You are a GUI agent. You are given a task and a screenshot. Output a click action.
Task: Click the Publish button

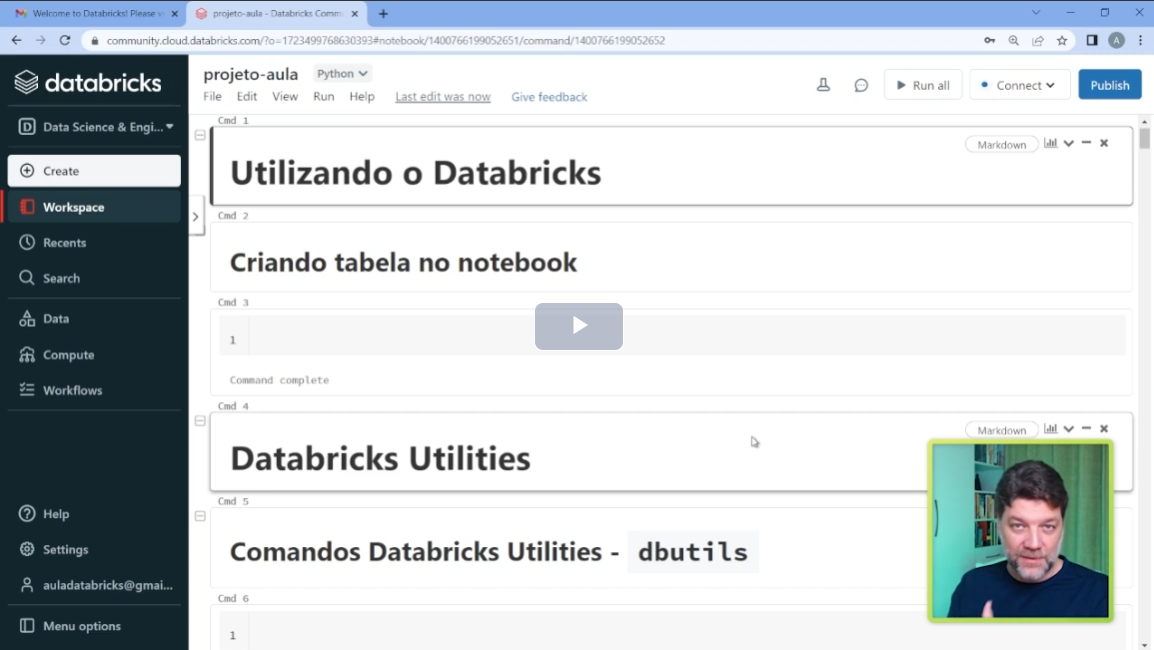click(1110, 85)
